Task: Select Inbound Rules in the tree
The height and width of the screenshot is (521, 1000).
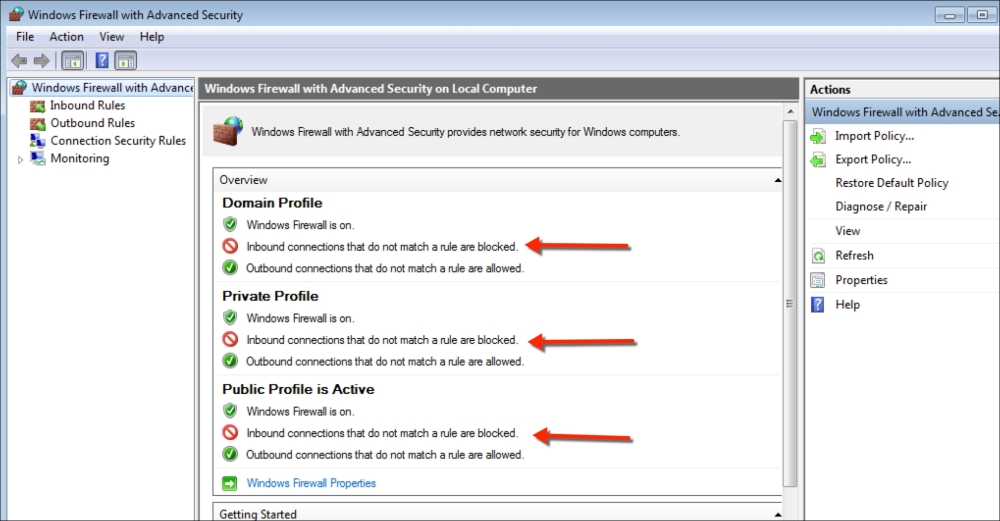Action: click(x=87, y=105)
